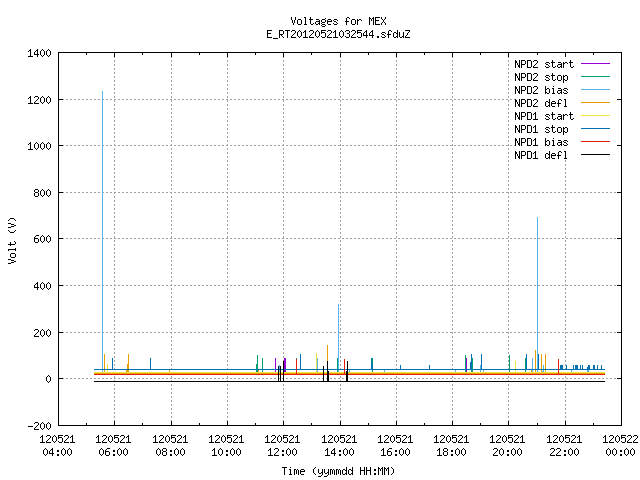Click the 'NPD1 start' legend label
640x480 pixels.
pyautogui.click(x=544, y=116)
